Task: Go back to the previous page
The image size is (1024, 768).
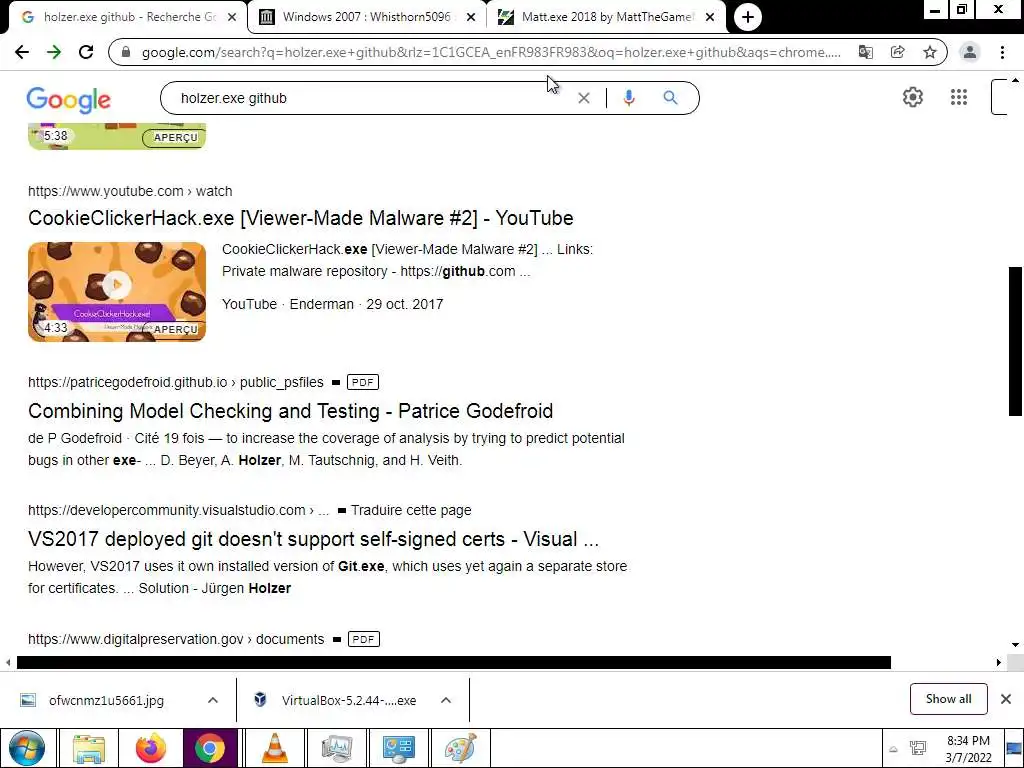Action: 22,52
